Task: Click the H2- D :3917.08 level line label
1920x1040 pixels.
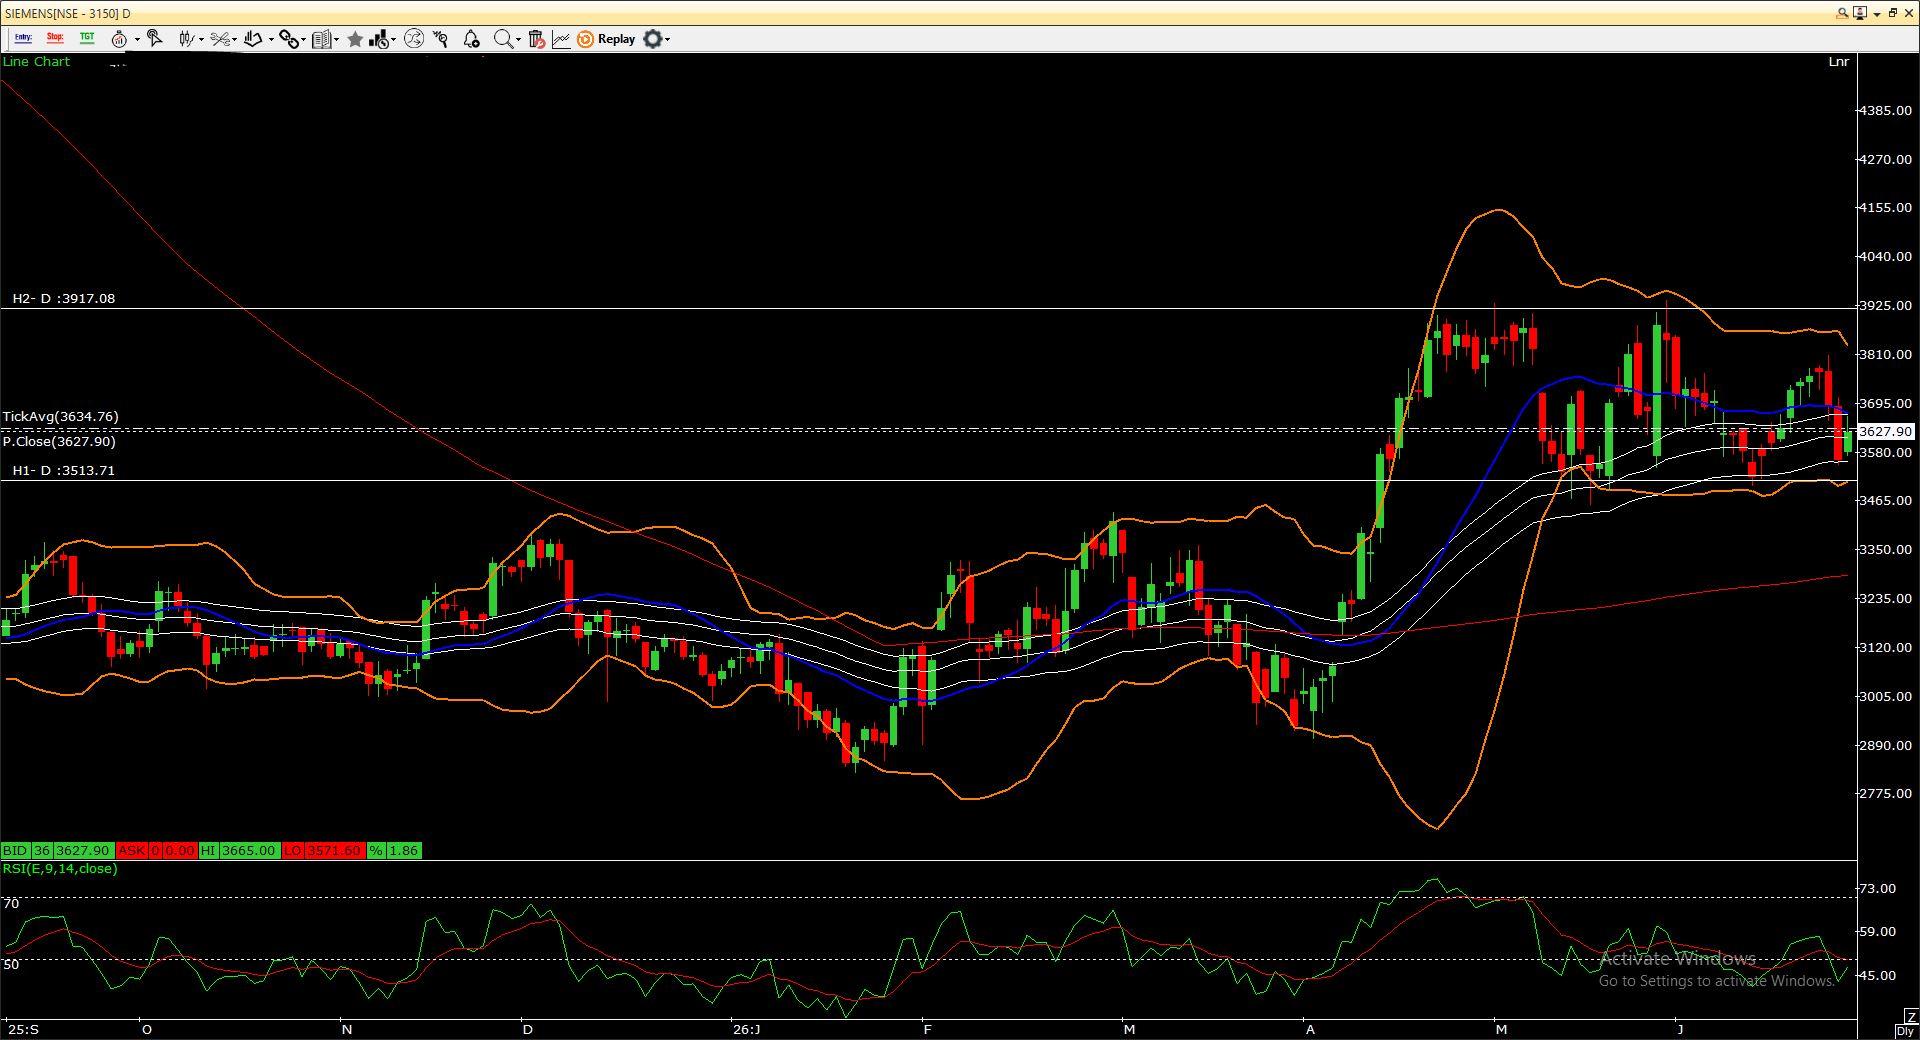Action: pos(63,299)
